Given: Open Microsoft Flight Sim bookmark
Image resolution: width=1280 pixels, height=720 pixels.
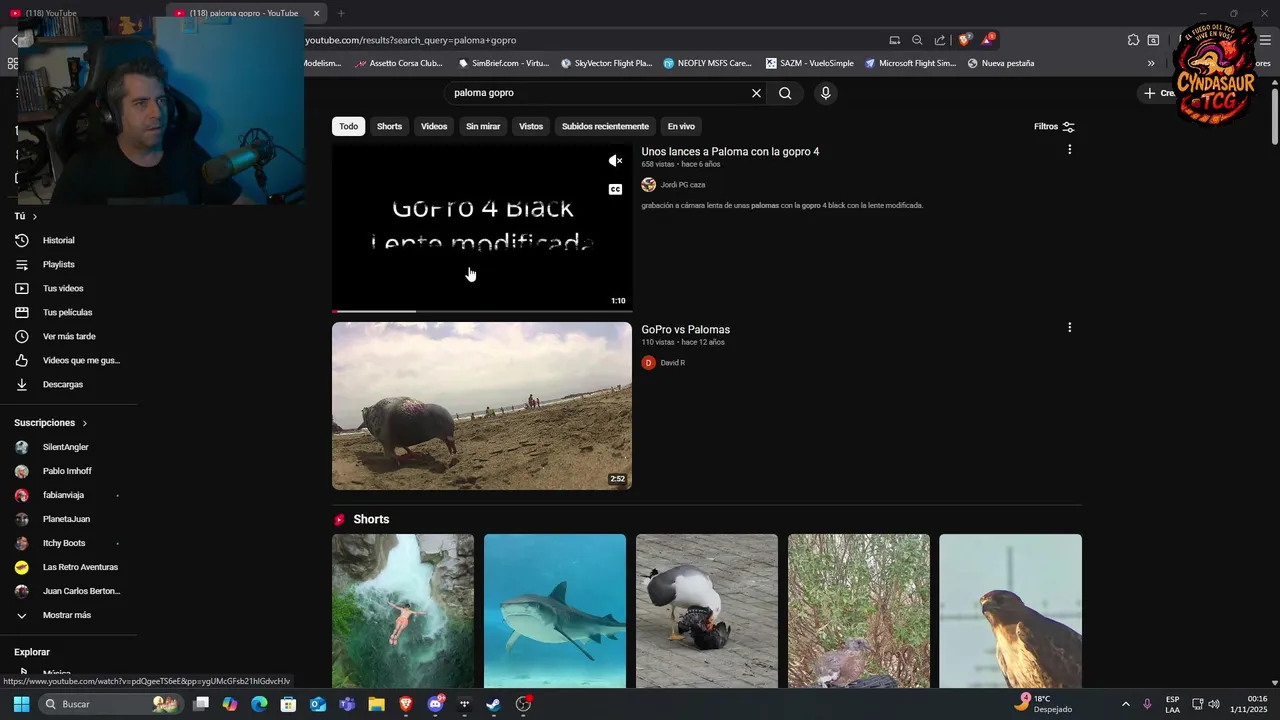Looking at the screenshot, I should coord(911,63).
